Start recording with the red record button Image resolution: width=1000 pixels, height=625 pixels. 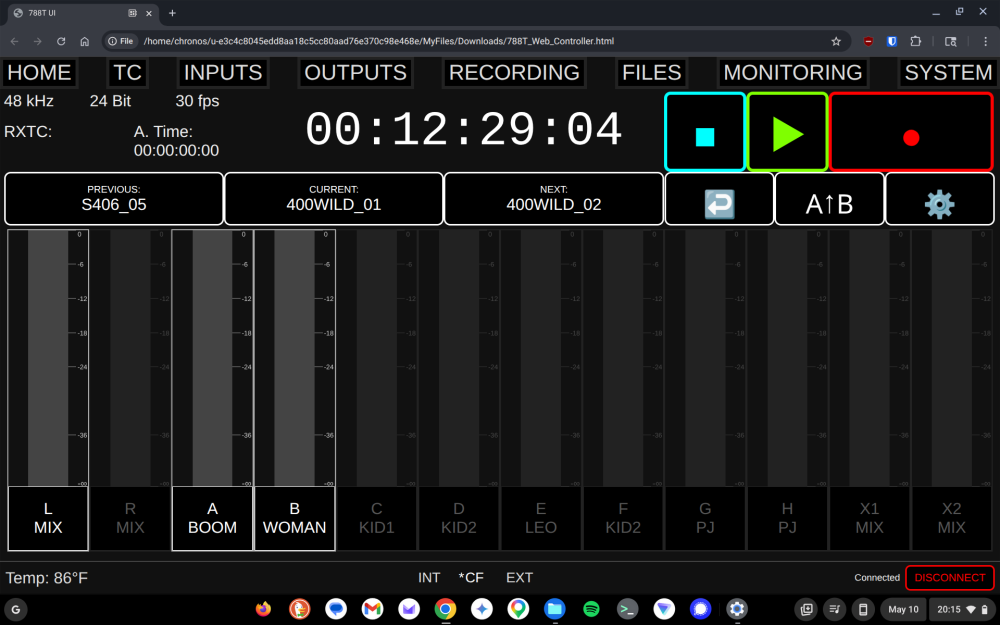coord(911,132)
